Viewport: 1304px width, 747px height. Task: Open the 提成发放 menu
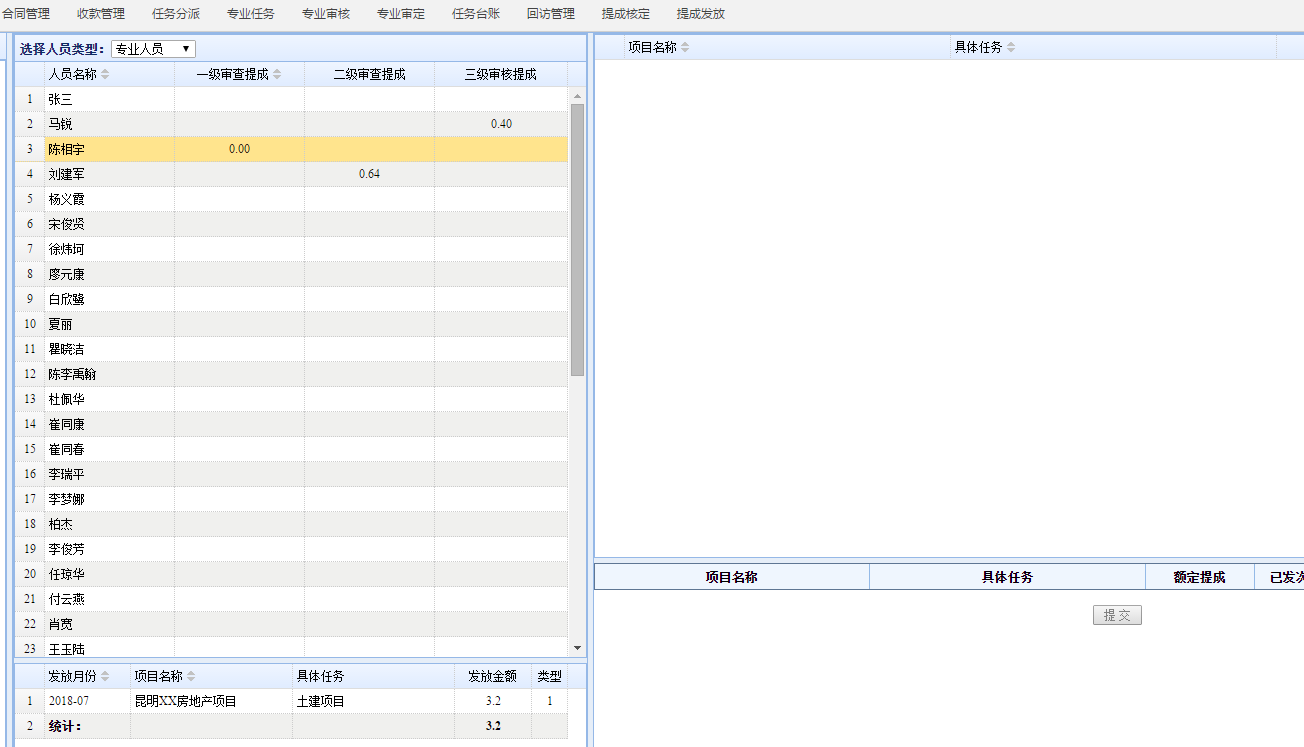(700, 14)
